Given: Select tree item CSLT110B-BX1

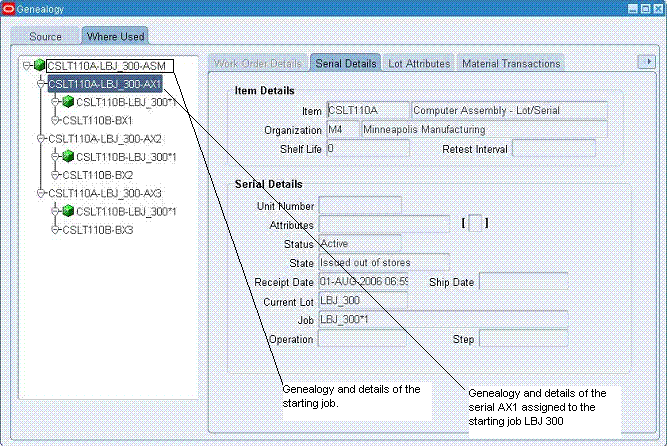Looking at the screenshot, I should (97, 120).
